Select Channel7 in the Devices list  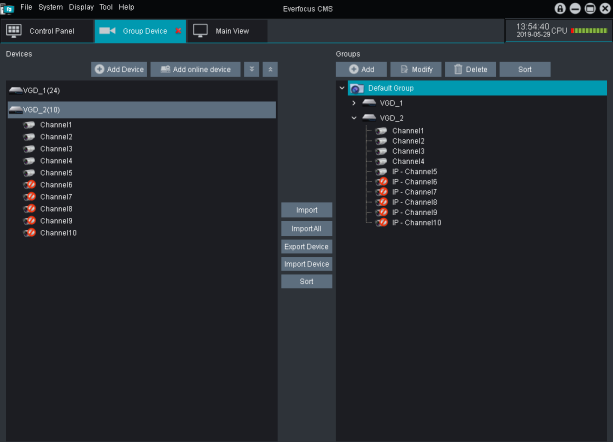[x=56, y=197]
